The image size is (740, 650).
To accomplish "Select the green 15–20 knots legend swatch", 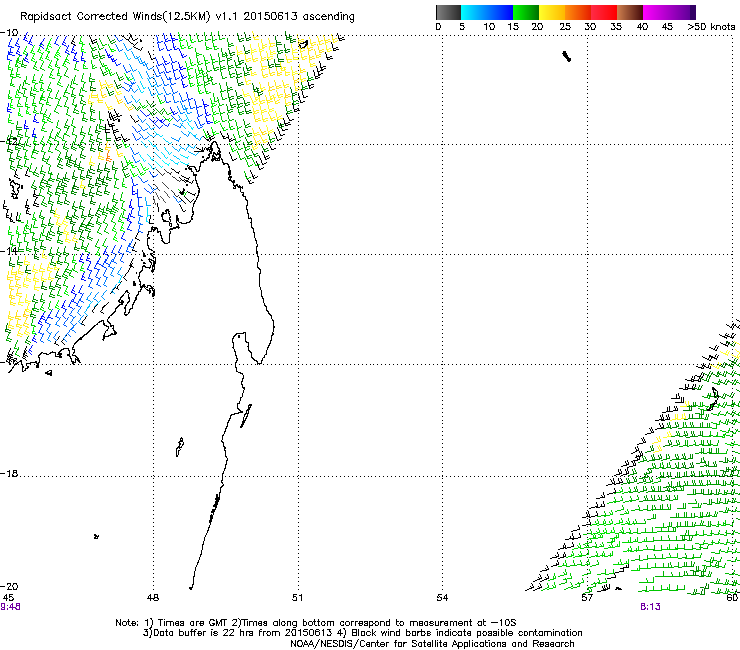I will [526, 12].
